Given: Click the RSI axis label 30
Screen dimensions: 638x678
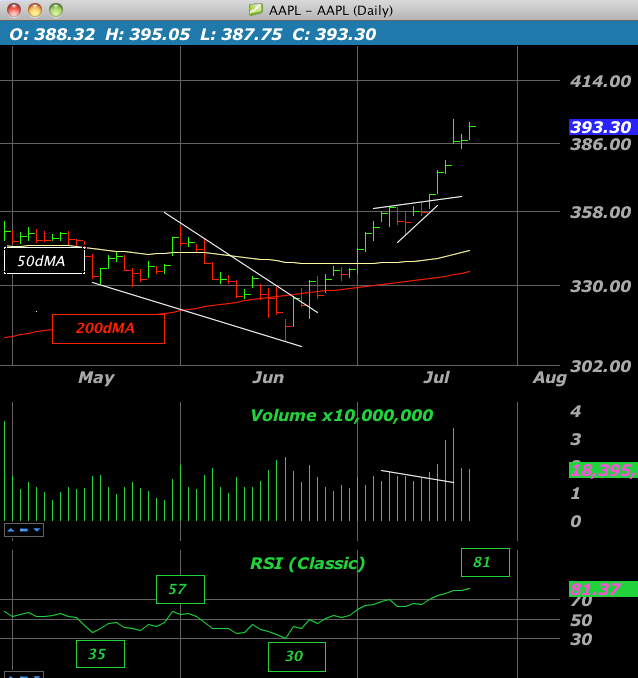Looking at the screenshot, I should 581,640.
